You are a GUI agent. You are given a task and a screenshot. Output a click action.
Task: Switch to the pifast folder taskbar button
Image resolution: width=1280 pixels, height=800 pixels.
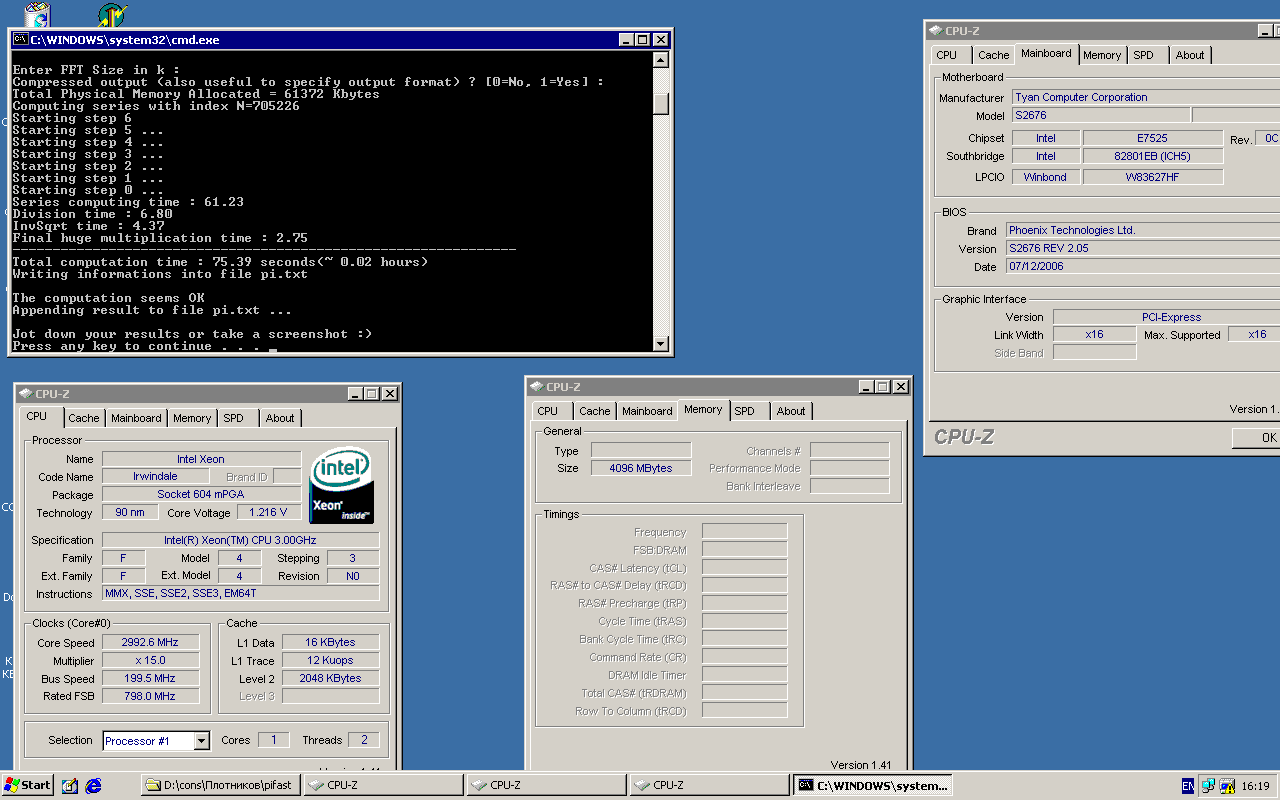(x=220, y=785)
